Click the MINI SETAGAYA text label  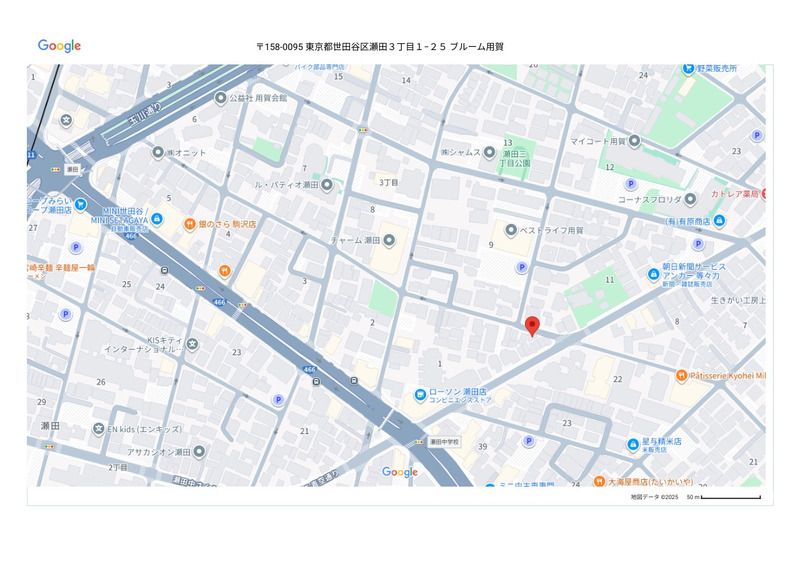click(119, 220)
